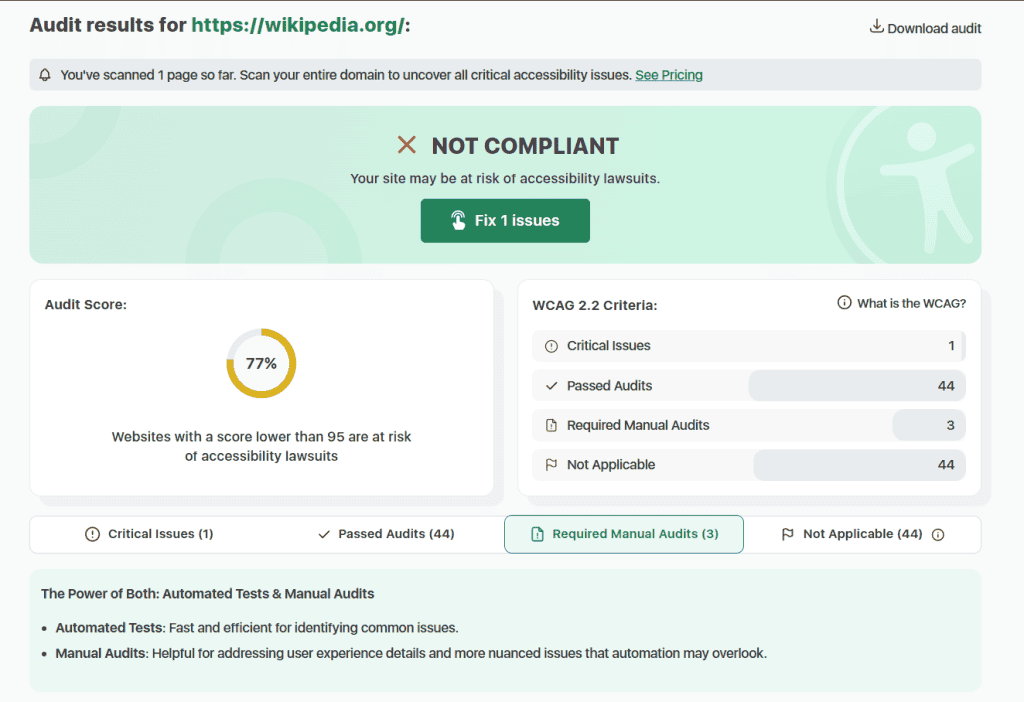
Task: Select the Required Manual Audits (3) tab
Action: click(624, 534)
